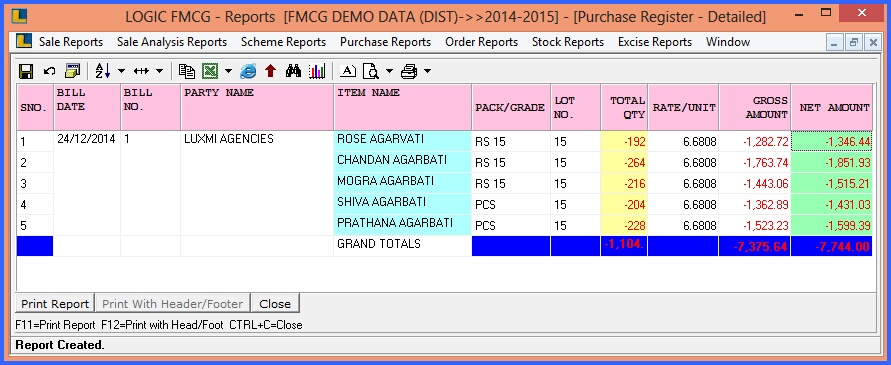Click the copy pages icon
The image size is (891, 365).
tap(186, 71)
